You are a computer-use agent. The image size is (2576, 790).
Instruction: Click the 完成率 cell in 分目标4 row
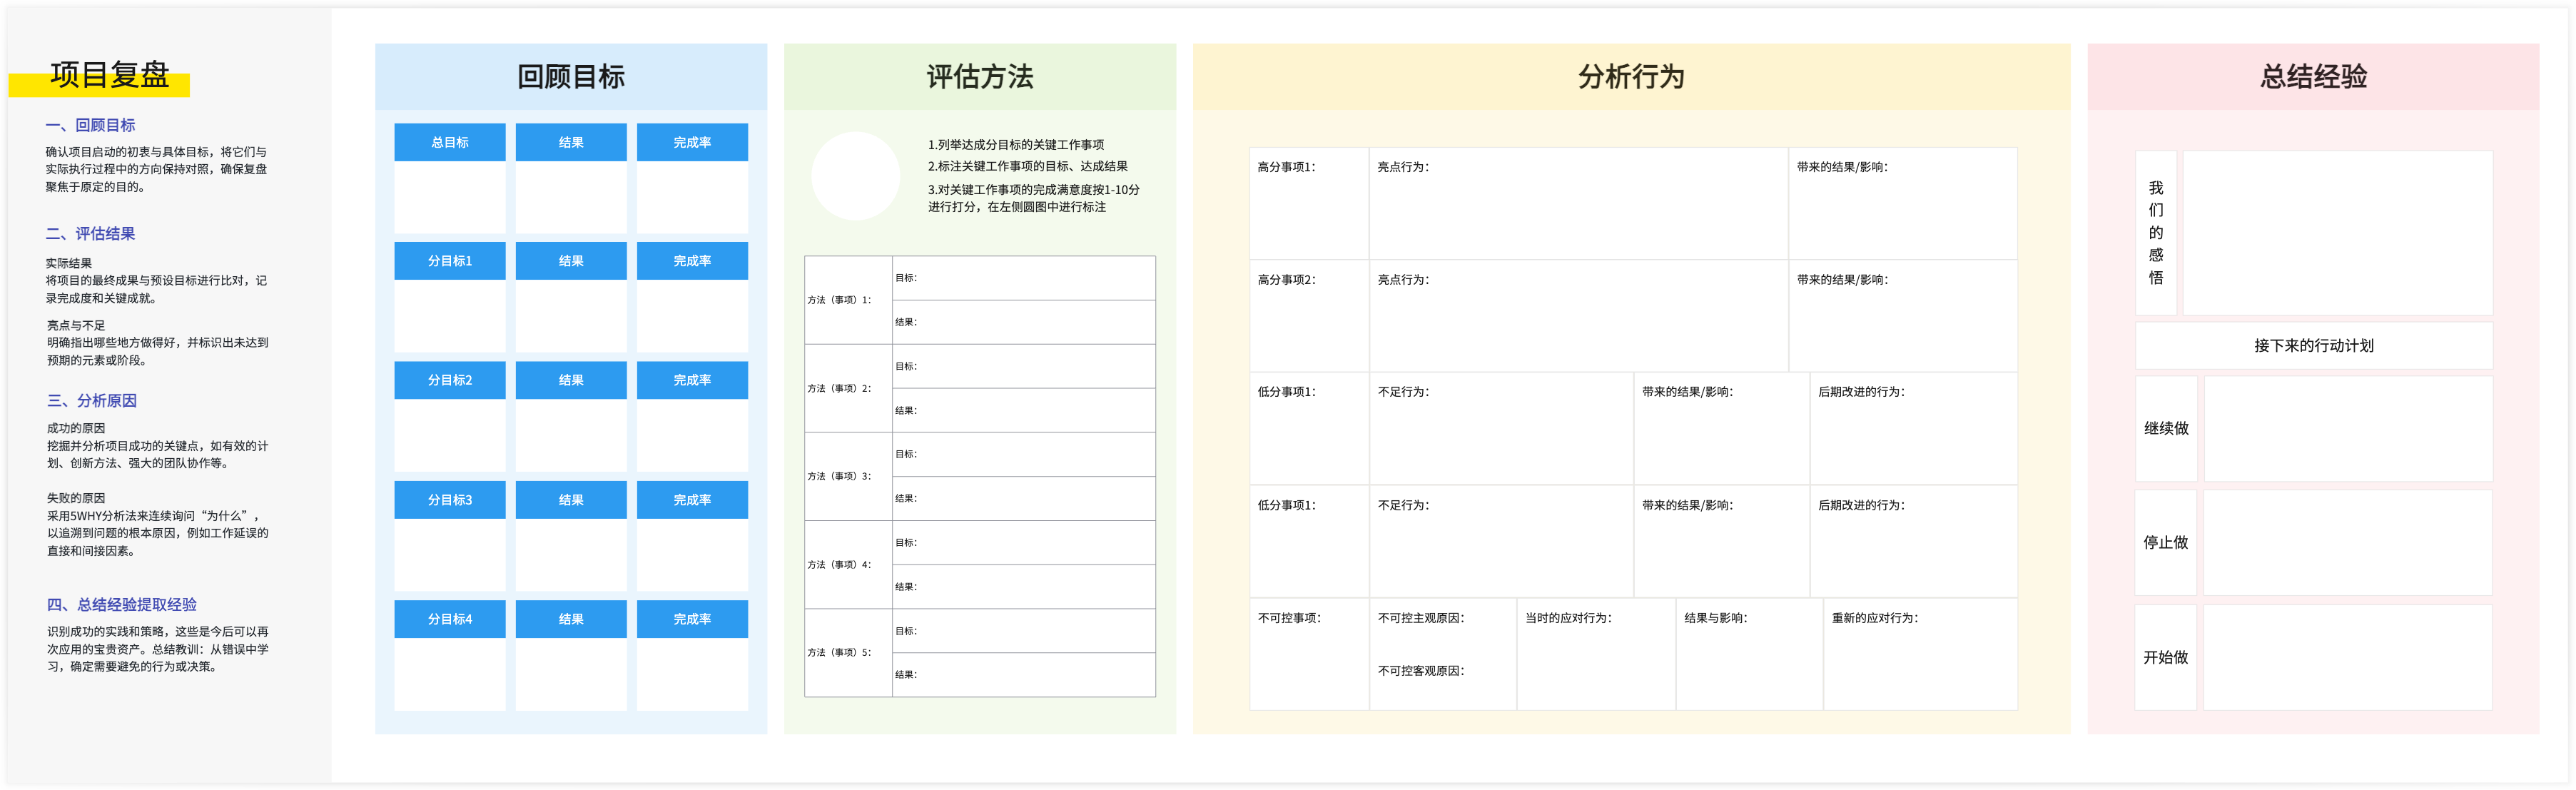coord(692,619)
